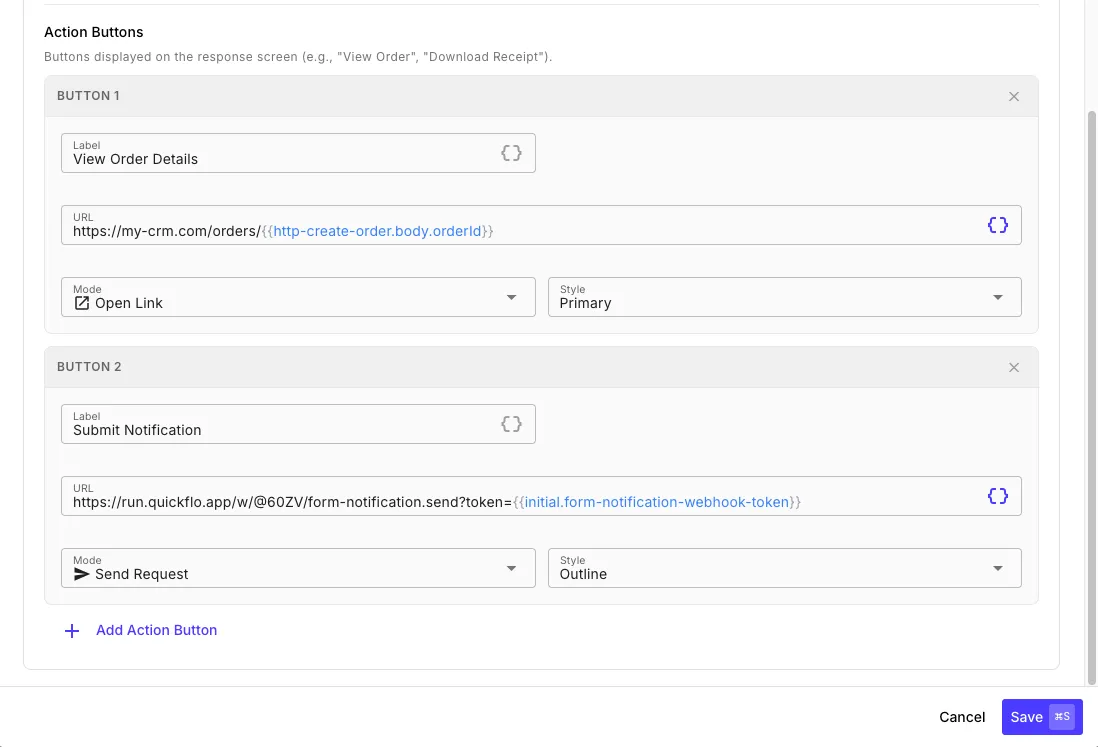Click the View Order Details label input
Screen dimensions: 1098x747
[250, 158]
